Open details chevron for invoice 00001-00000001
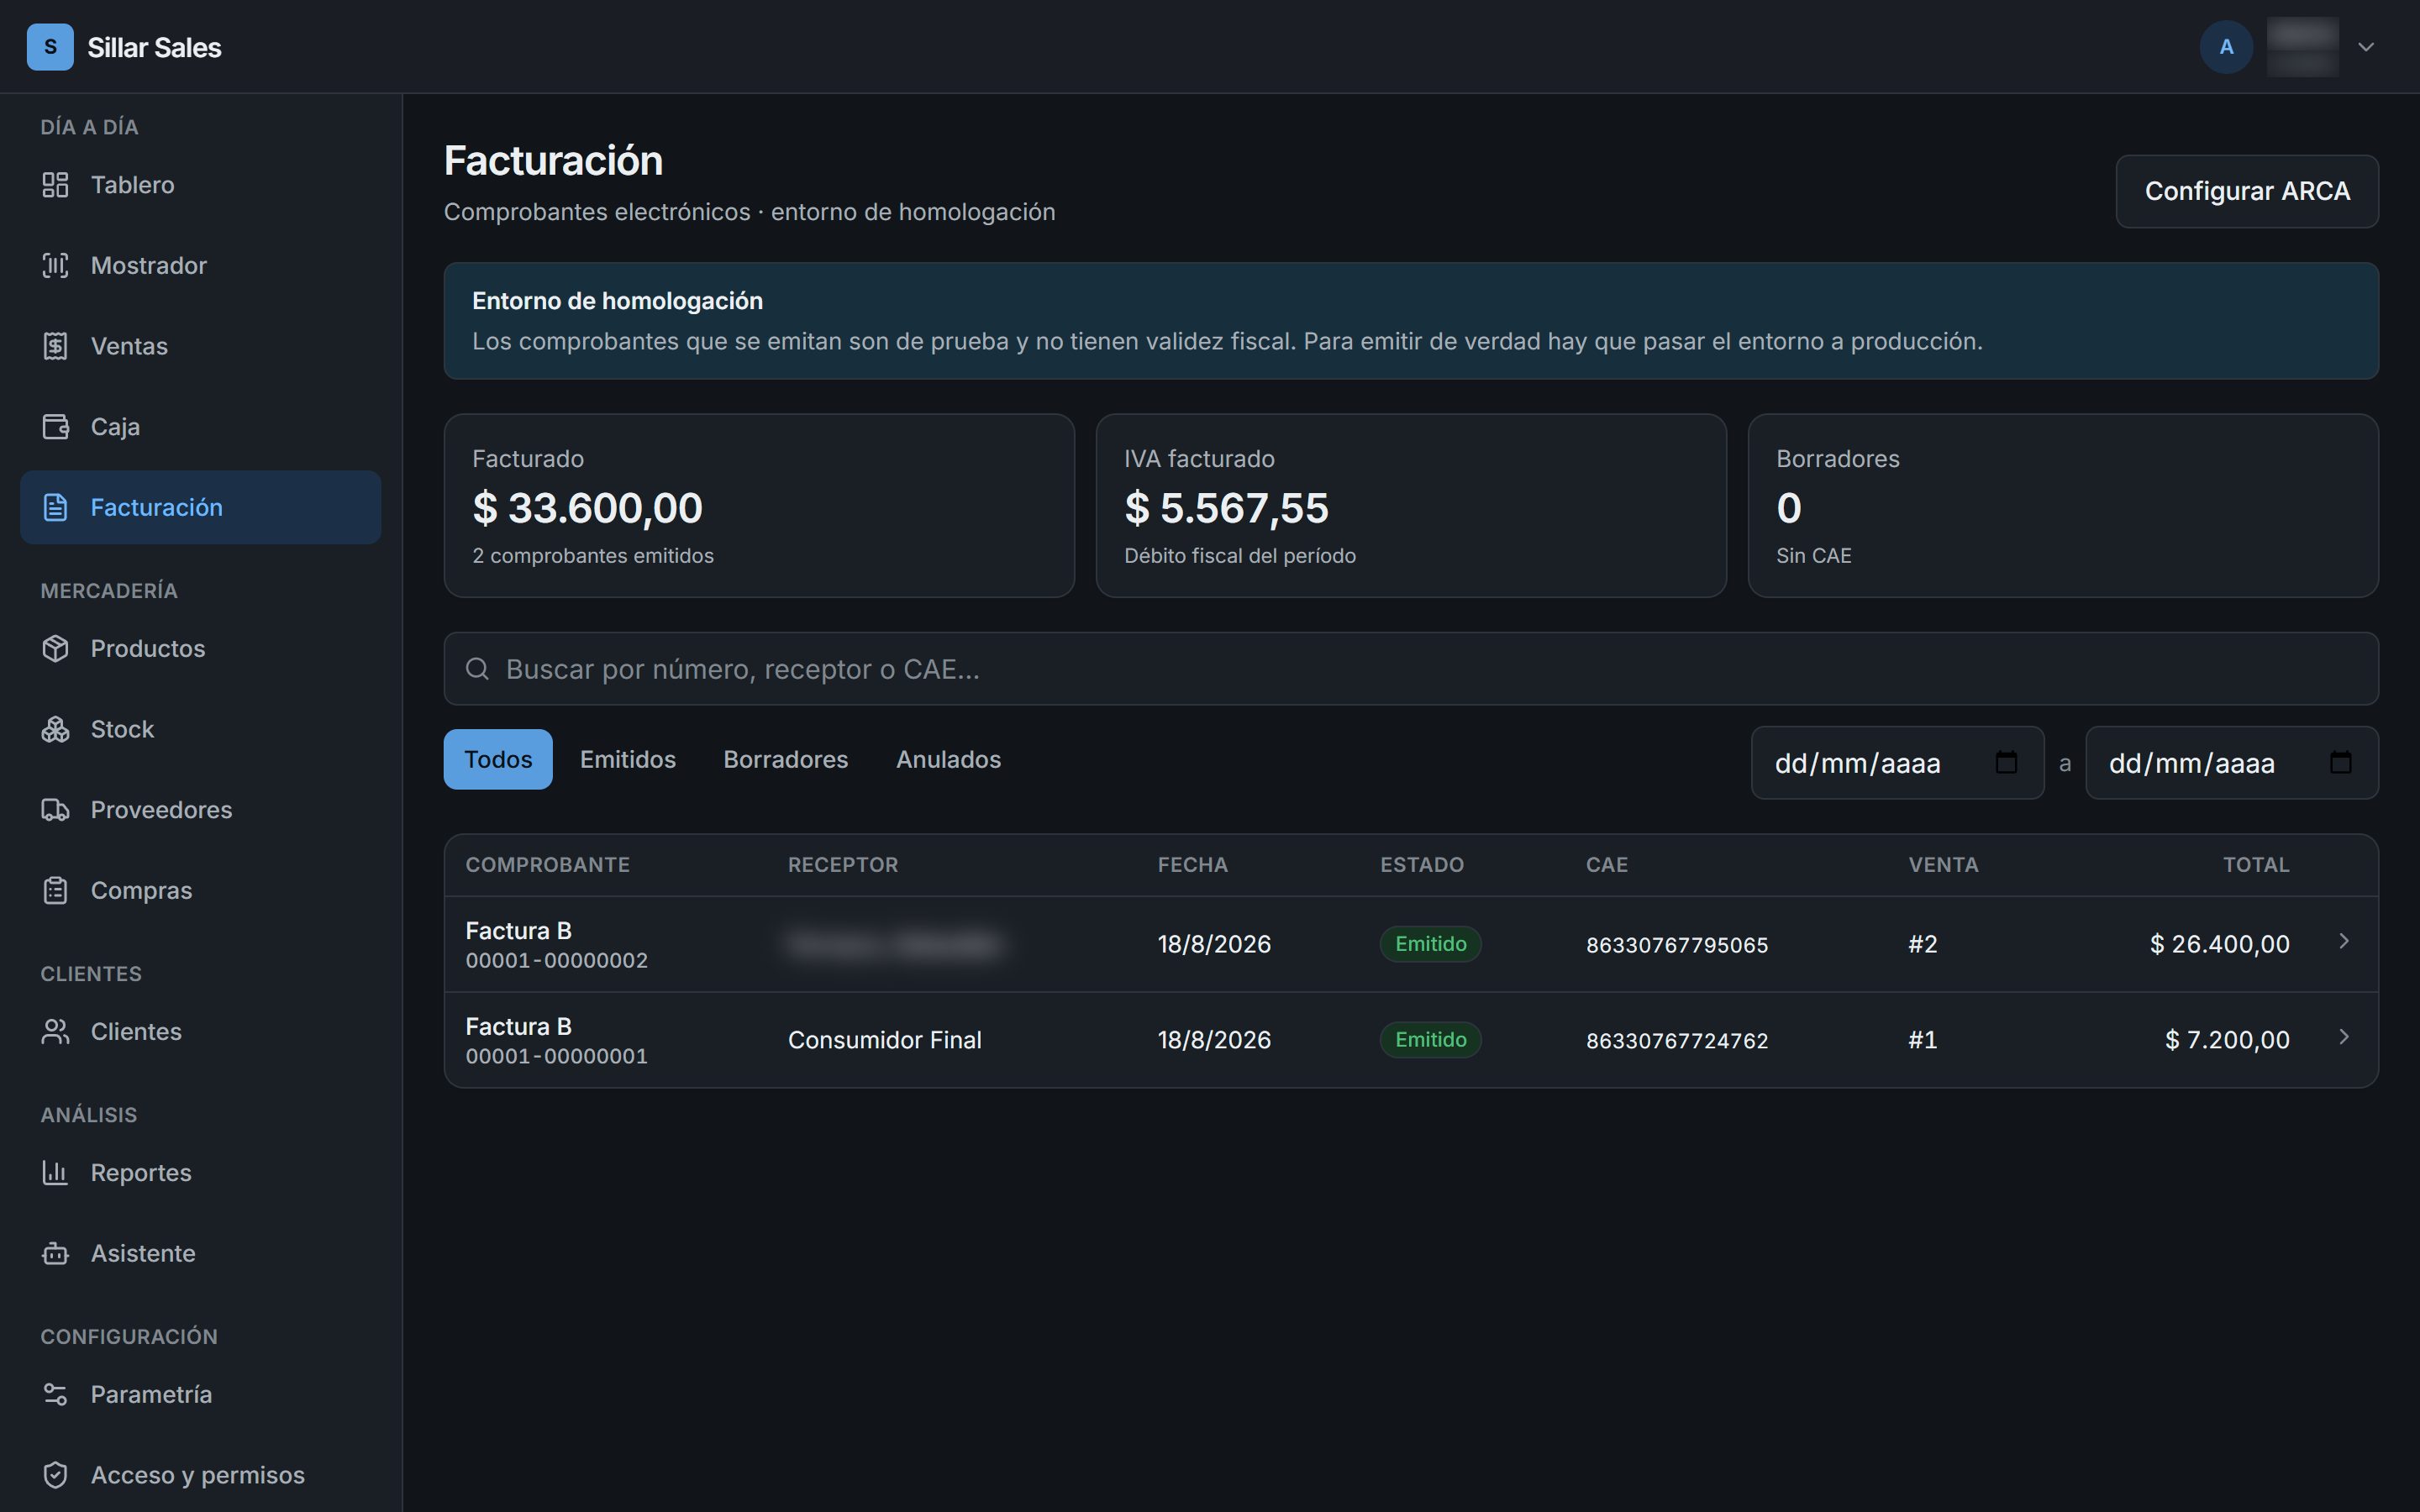The width and height of the screenshot is (2420, 1512). coord(2344,1037)
